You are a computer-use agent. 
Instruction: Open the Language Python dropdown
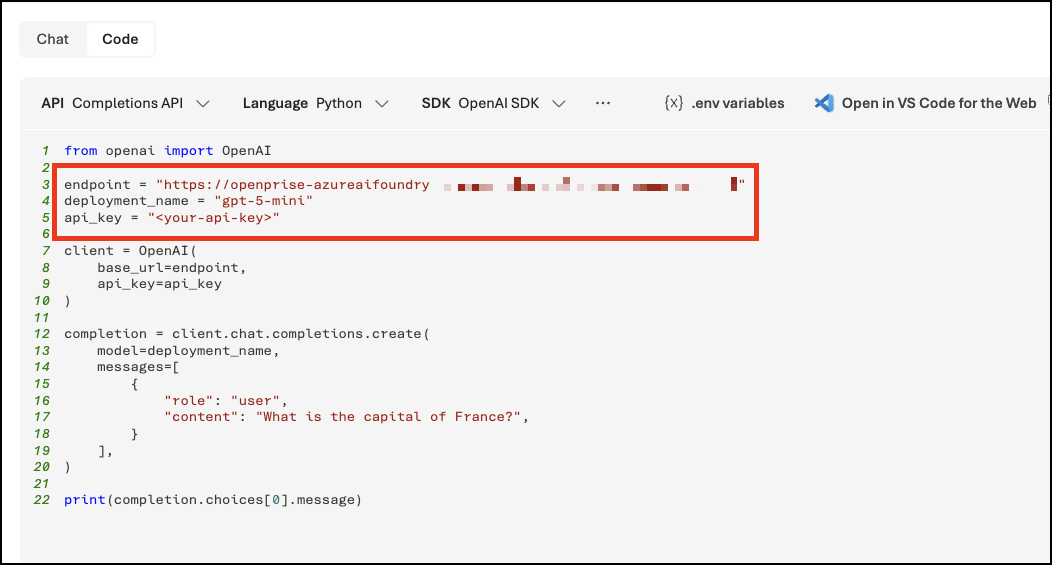click(x=315, y=103)
